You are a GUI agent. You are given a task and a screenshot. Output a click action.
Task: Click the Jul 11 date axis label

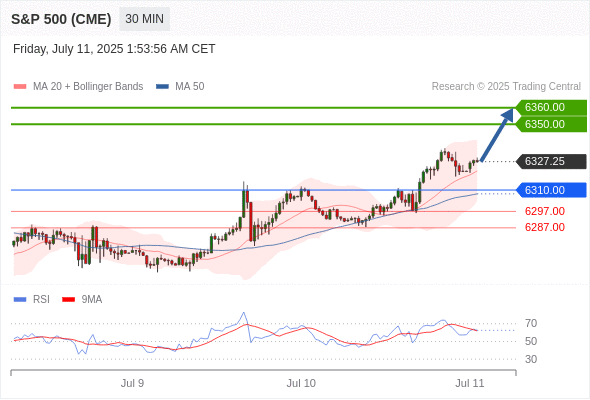point(470,383)
